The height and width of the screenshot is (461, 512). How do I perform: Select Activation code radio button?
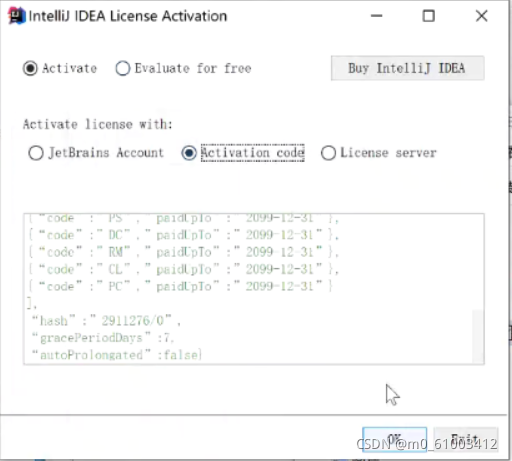click(x=243, y=153)
